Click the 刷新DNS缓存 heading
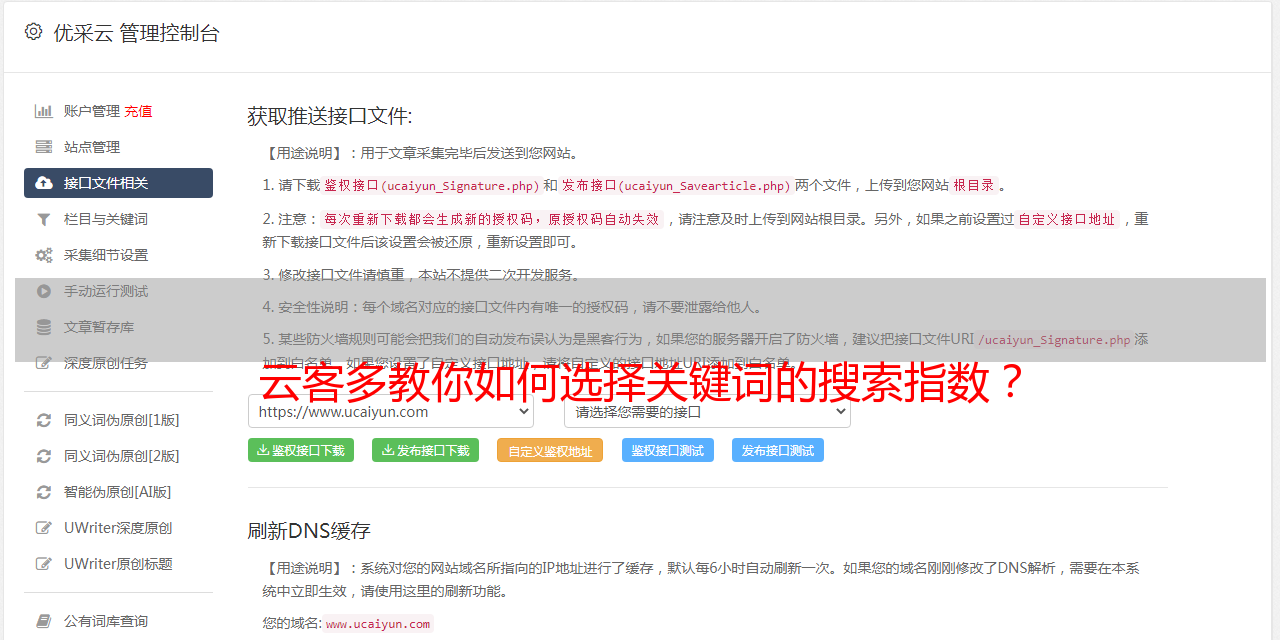The image size is (1280, 640). [309, 530]
